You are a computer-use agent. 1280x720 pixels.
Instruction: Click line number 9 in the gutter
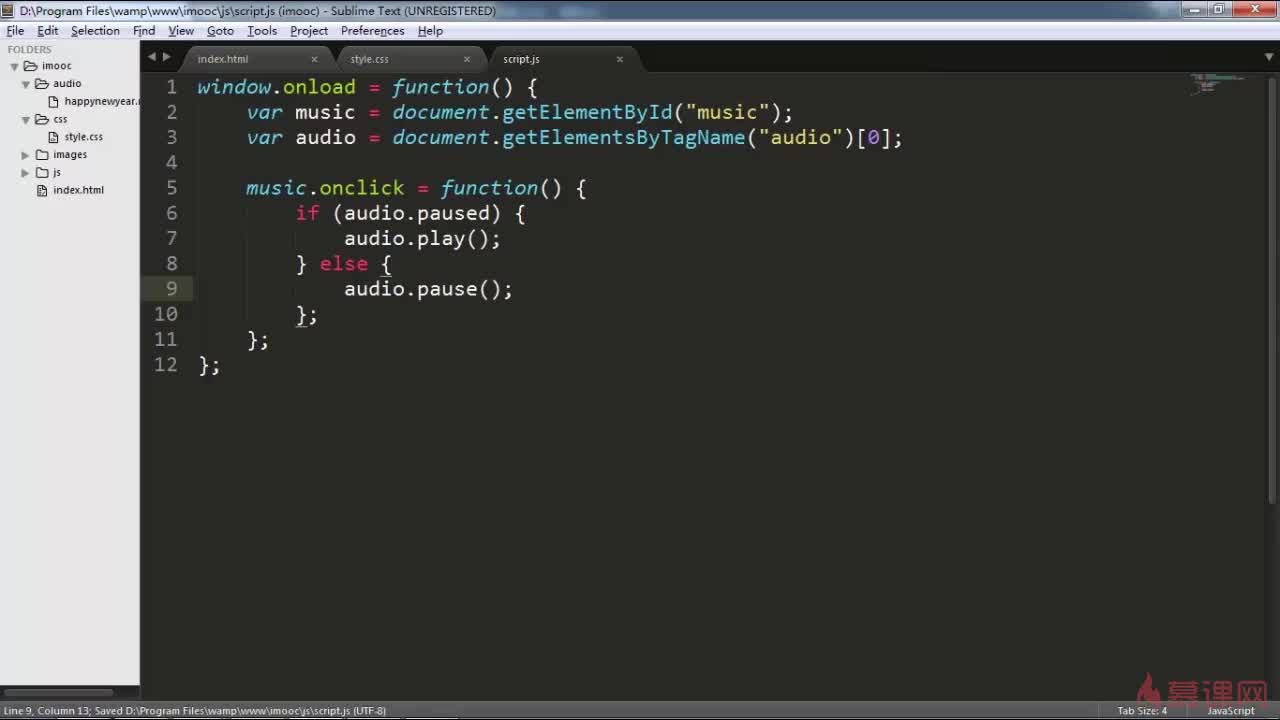tap(172, 289)
